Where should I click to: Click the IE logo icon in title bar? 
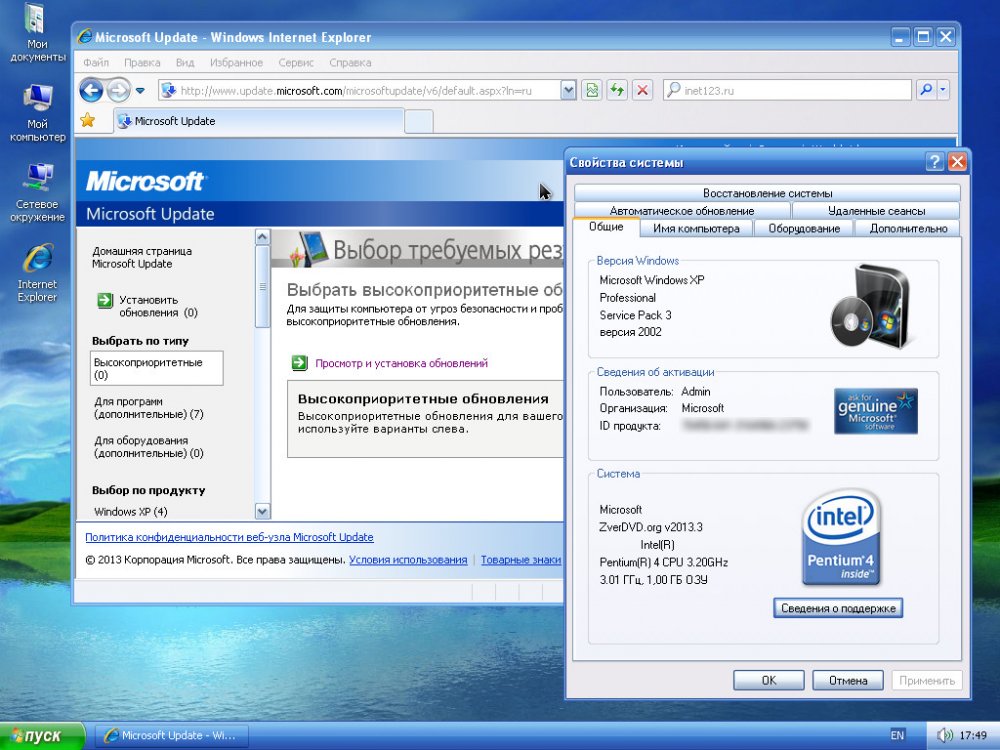click(84, 36)
